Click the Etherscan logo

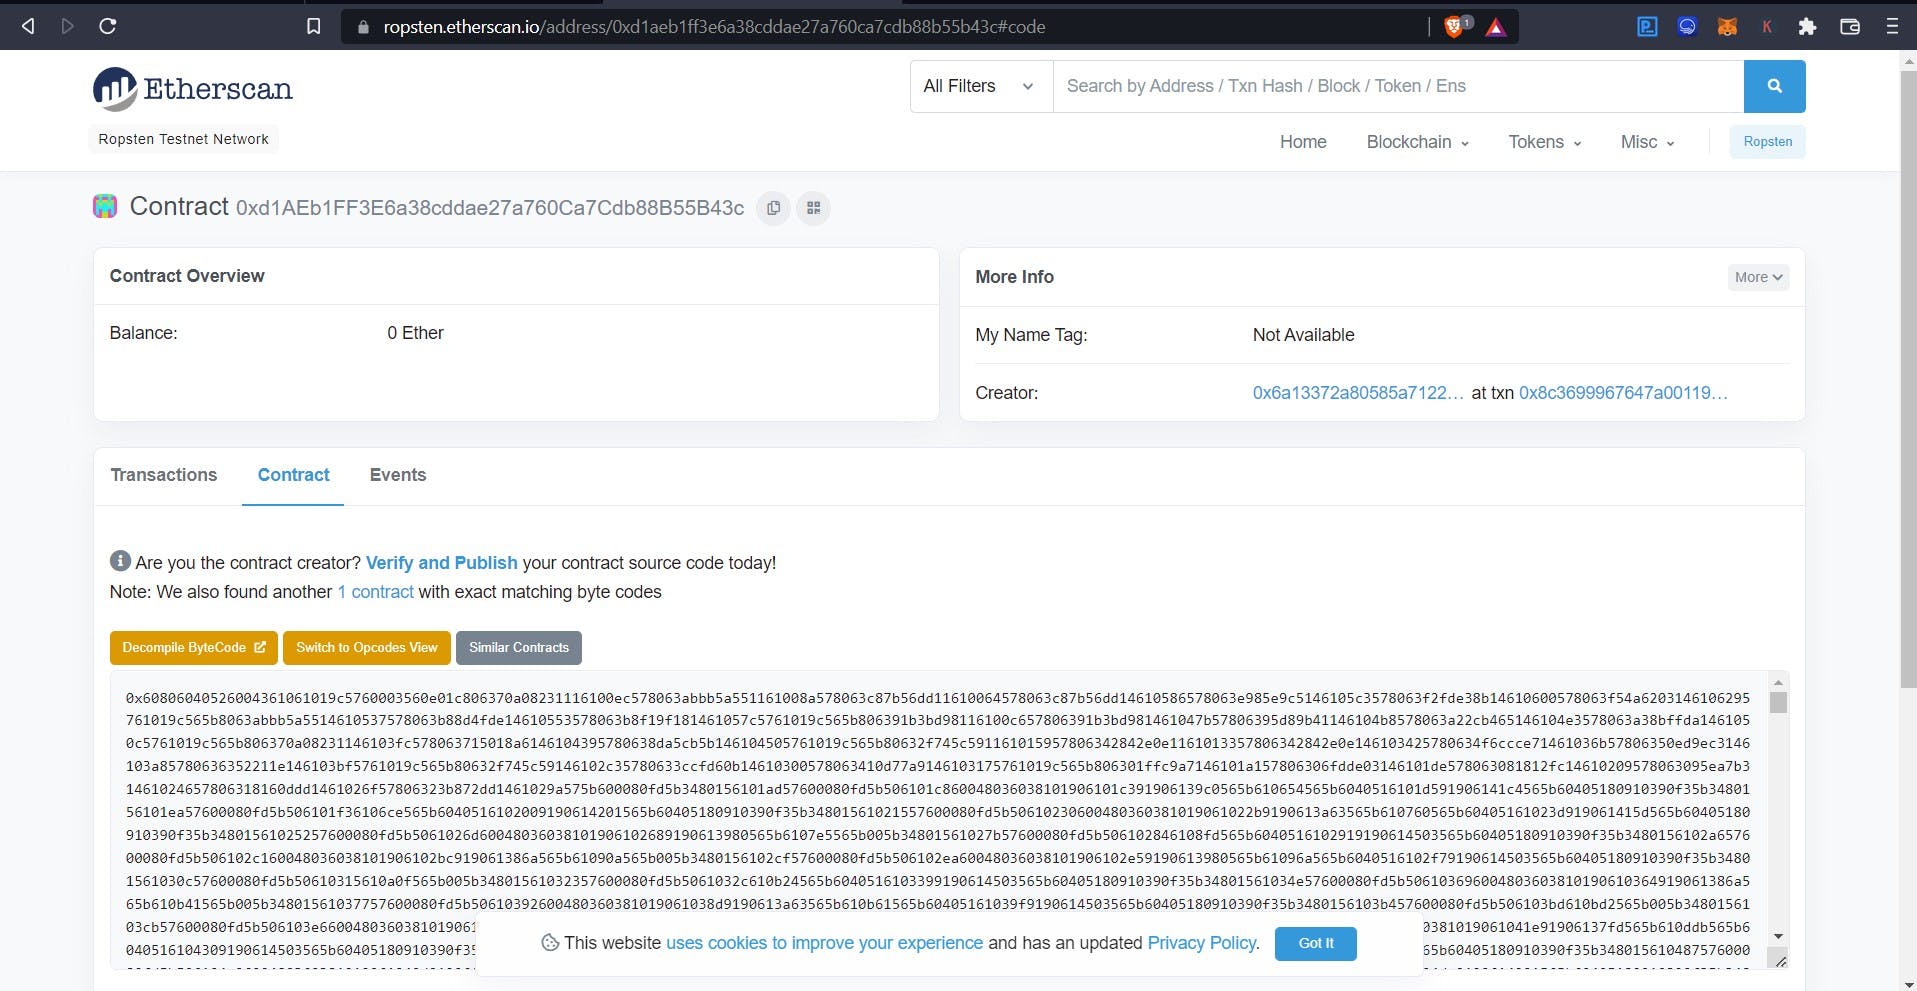191,88
